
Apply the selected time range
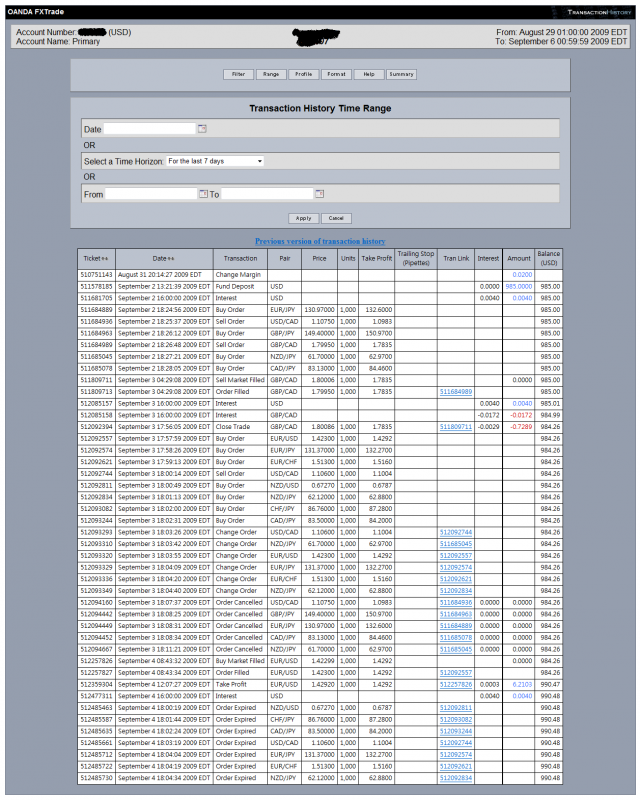point(303,218)
